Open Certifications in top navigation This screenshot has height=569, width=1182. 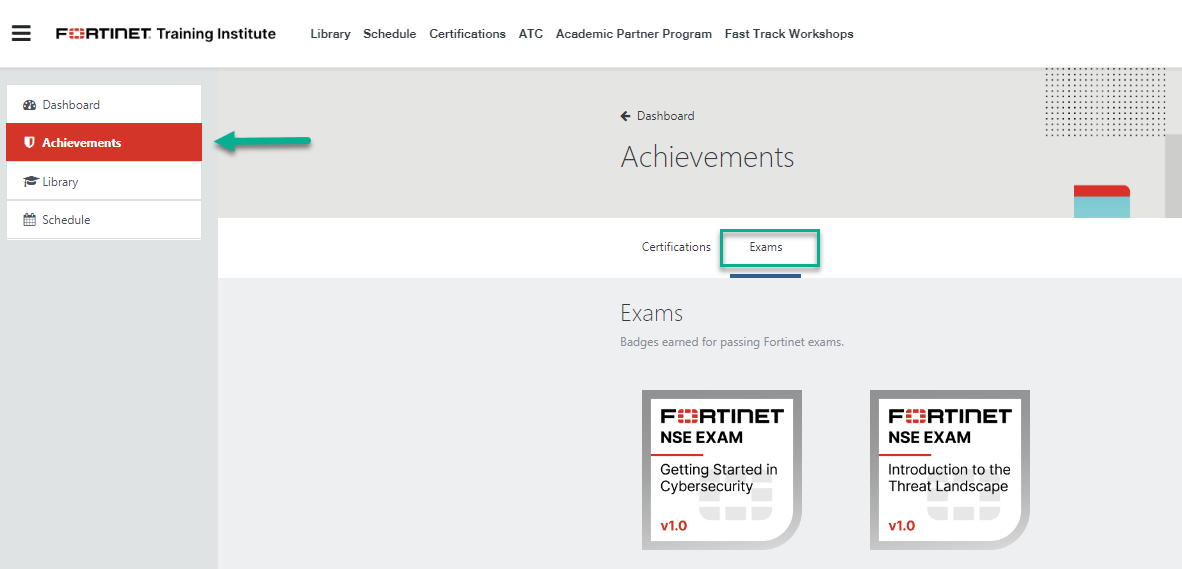point(467,34)
